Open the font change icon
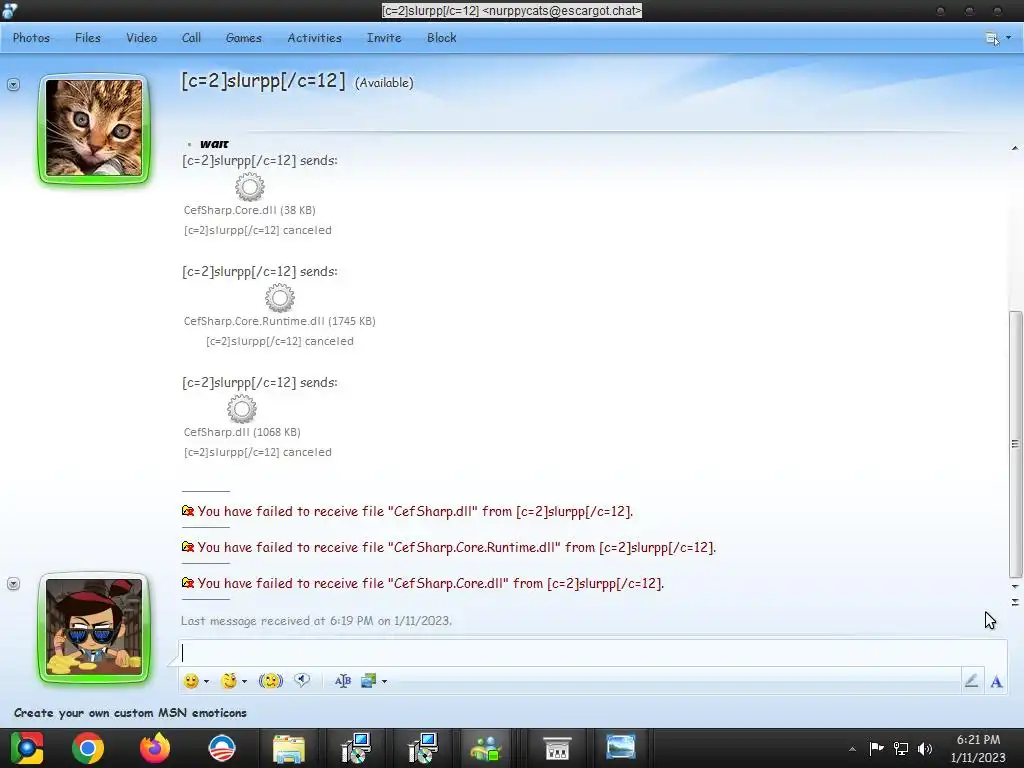This screenshot has height=768, width=1024. pyautogui.click(x=343, y=681)
